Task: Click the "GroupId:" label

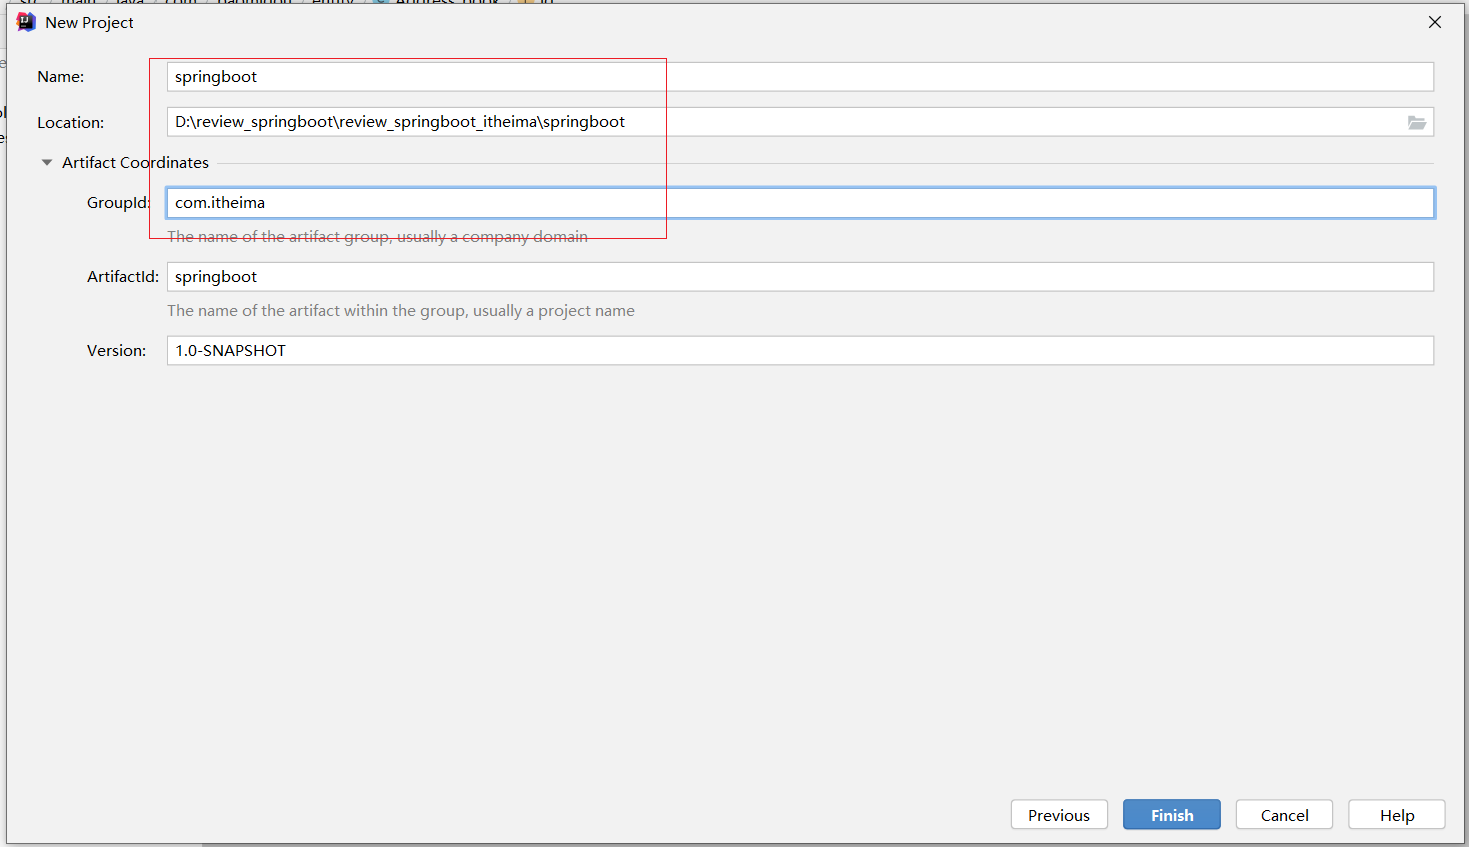Action: point(118,203)
